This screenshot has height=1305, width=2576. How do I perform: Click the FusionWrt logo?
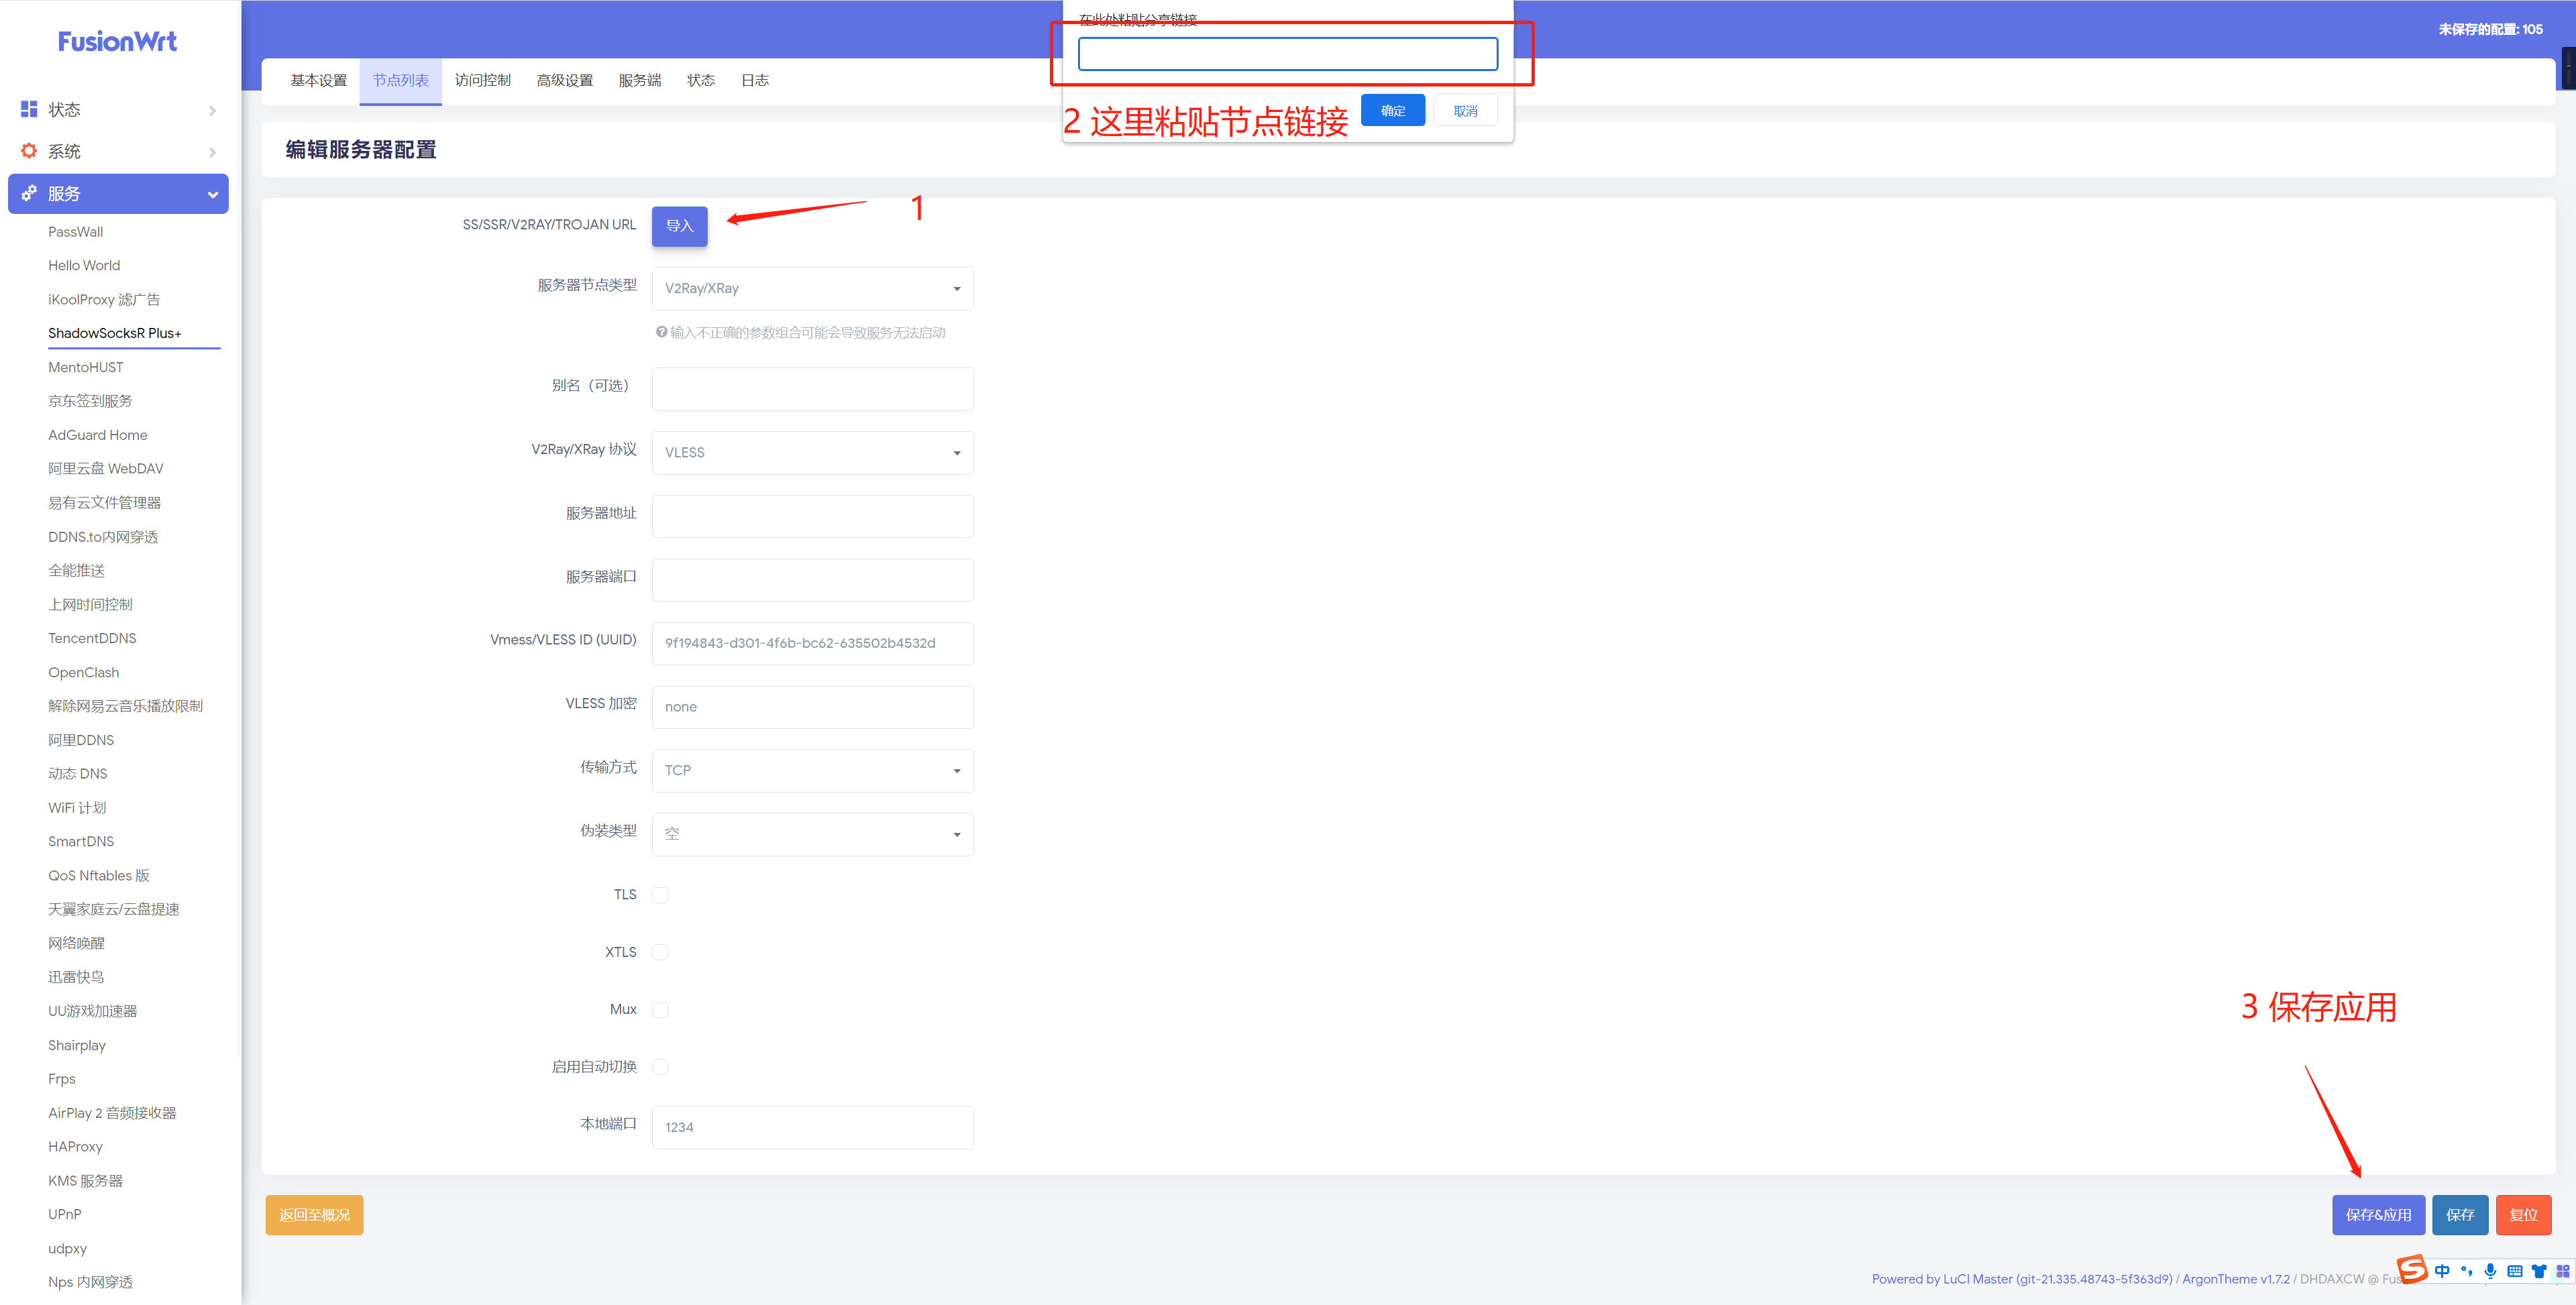click(117, 41)
